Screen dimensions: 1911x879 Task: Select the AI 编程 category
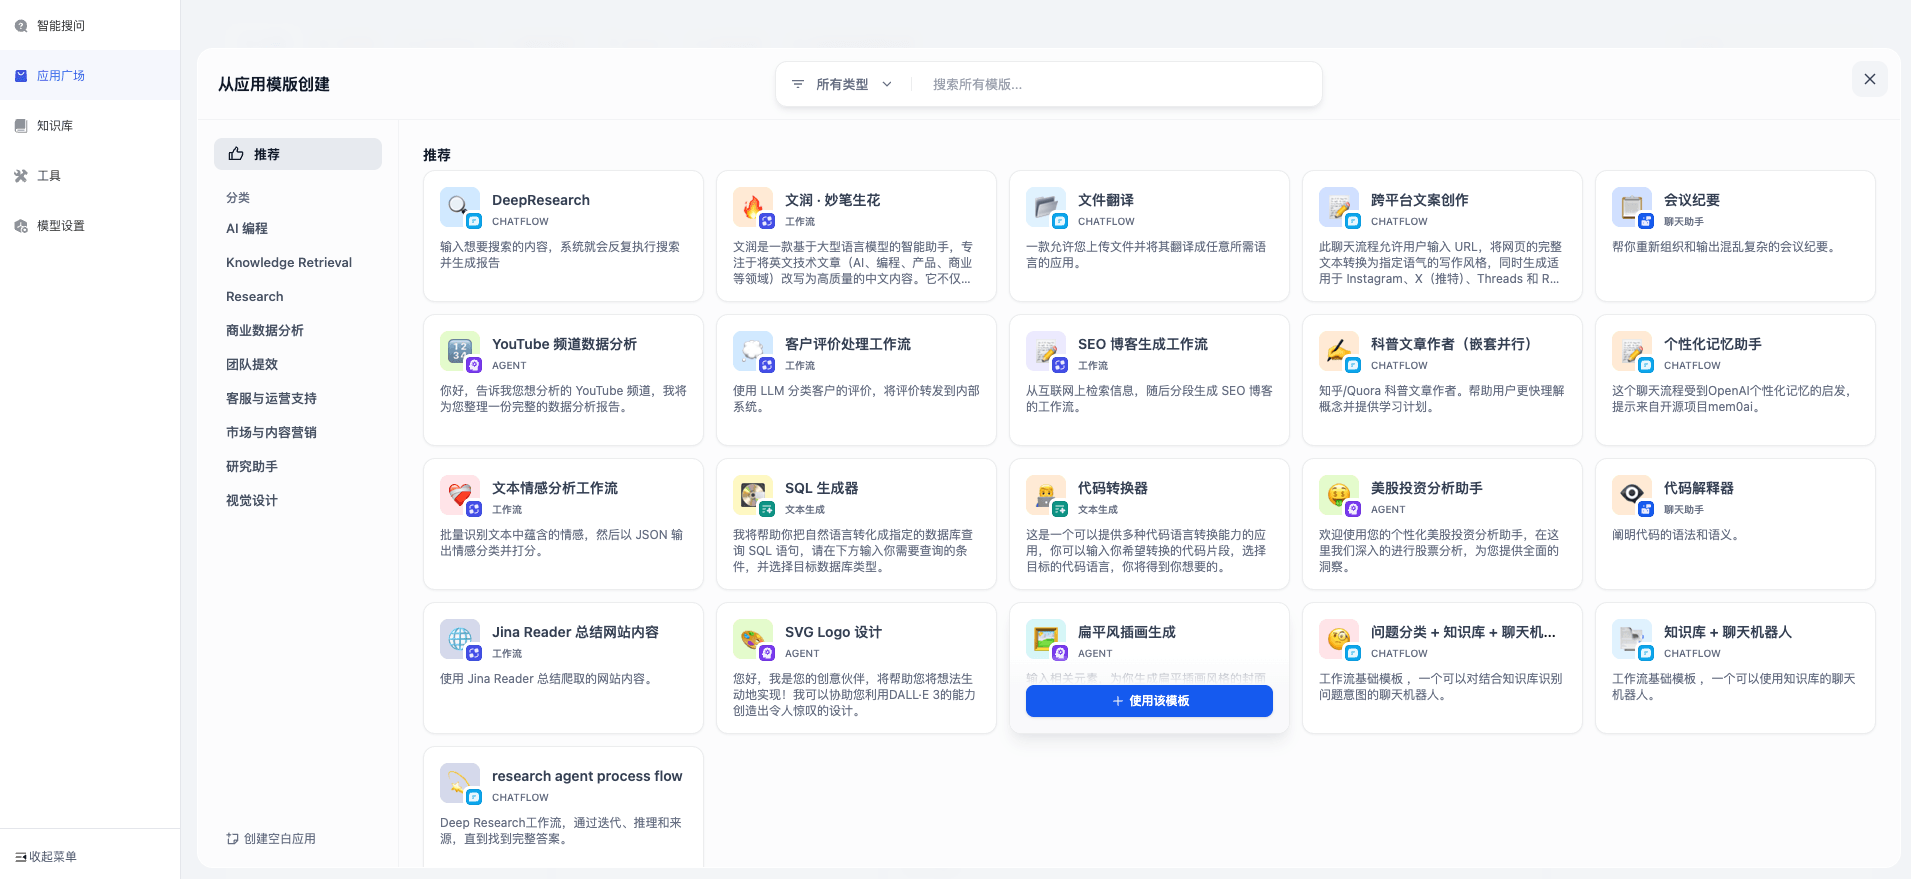coord(247,229)
